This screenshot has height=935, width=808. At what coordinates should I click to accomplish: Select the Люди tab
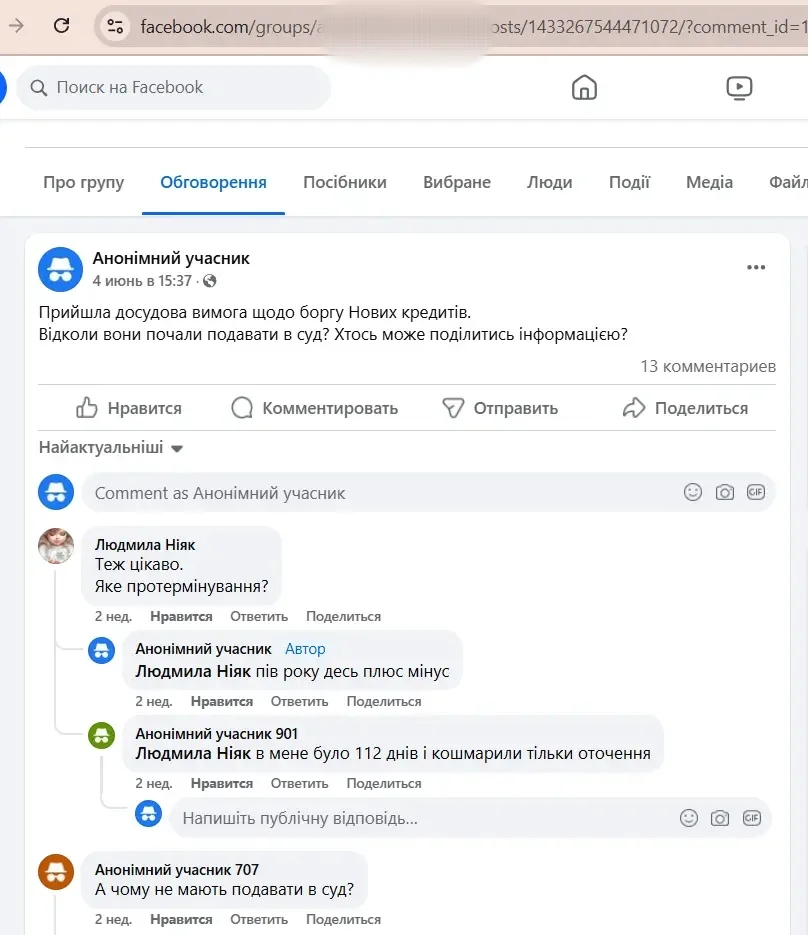click(x=549, y=182)
